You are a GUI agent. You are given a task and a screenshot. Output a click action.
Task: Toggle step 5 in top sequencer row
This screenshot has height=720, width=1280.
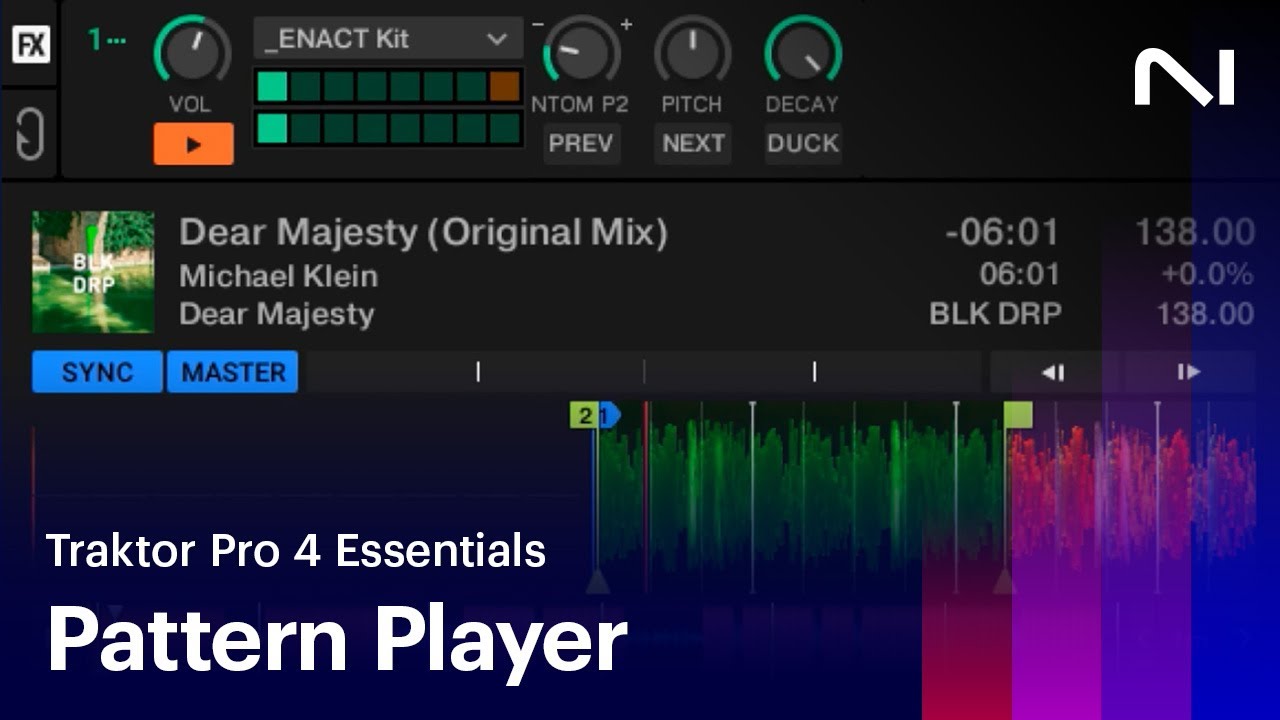405,87
